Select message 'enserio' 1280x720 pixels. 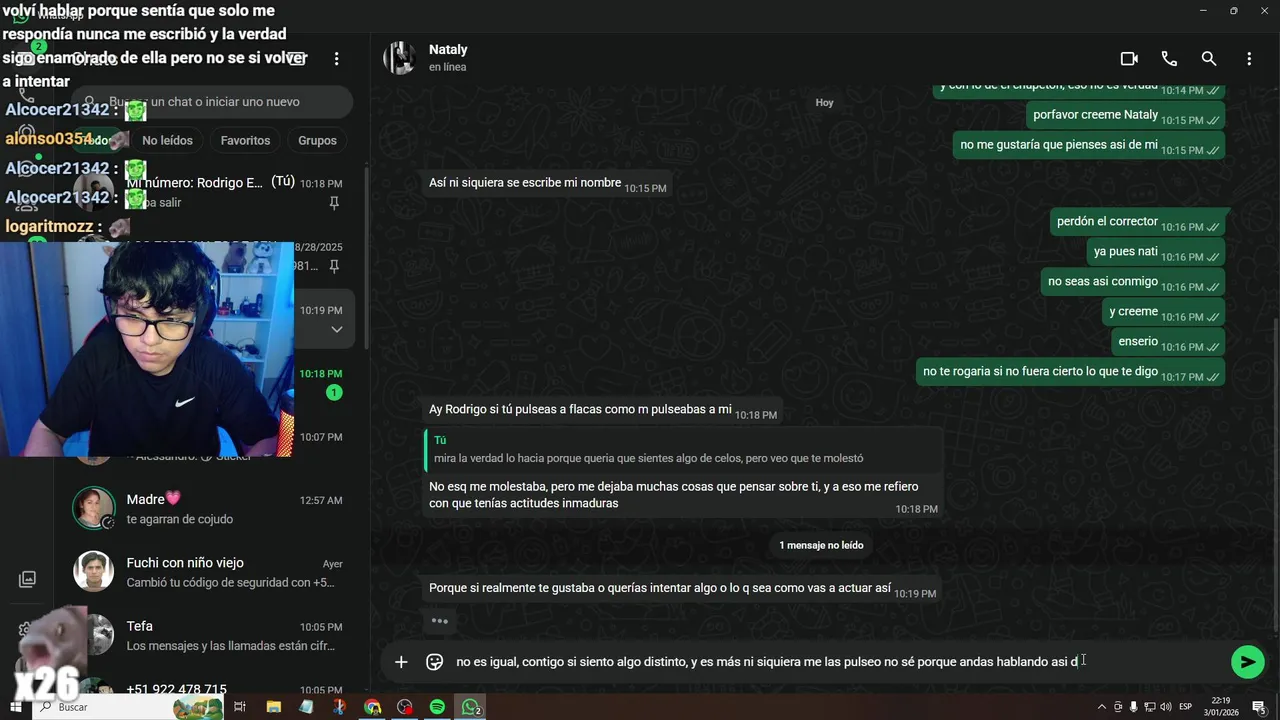coord(1167,342)
